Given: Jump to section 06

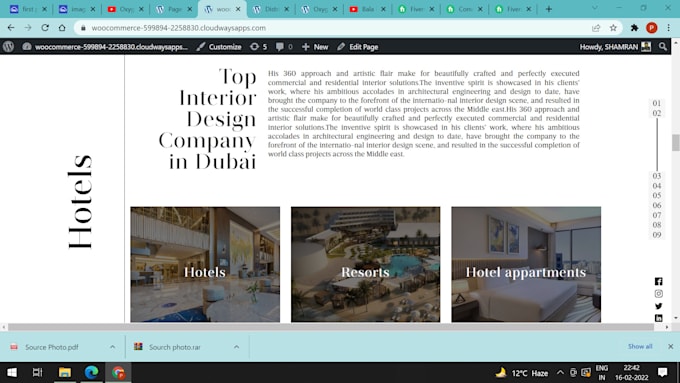Looking at the screenshot, I should [x=657, y=205].
